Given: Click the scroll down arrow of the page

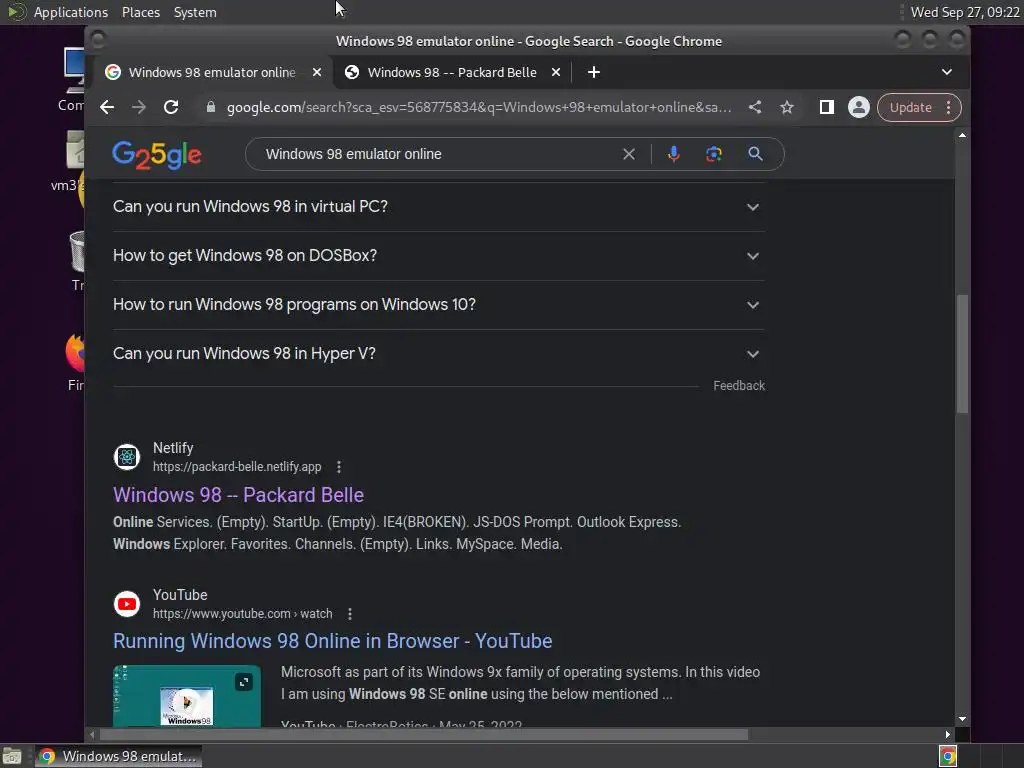Looking at the screenshot, I should click(x=962, y=719).
